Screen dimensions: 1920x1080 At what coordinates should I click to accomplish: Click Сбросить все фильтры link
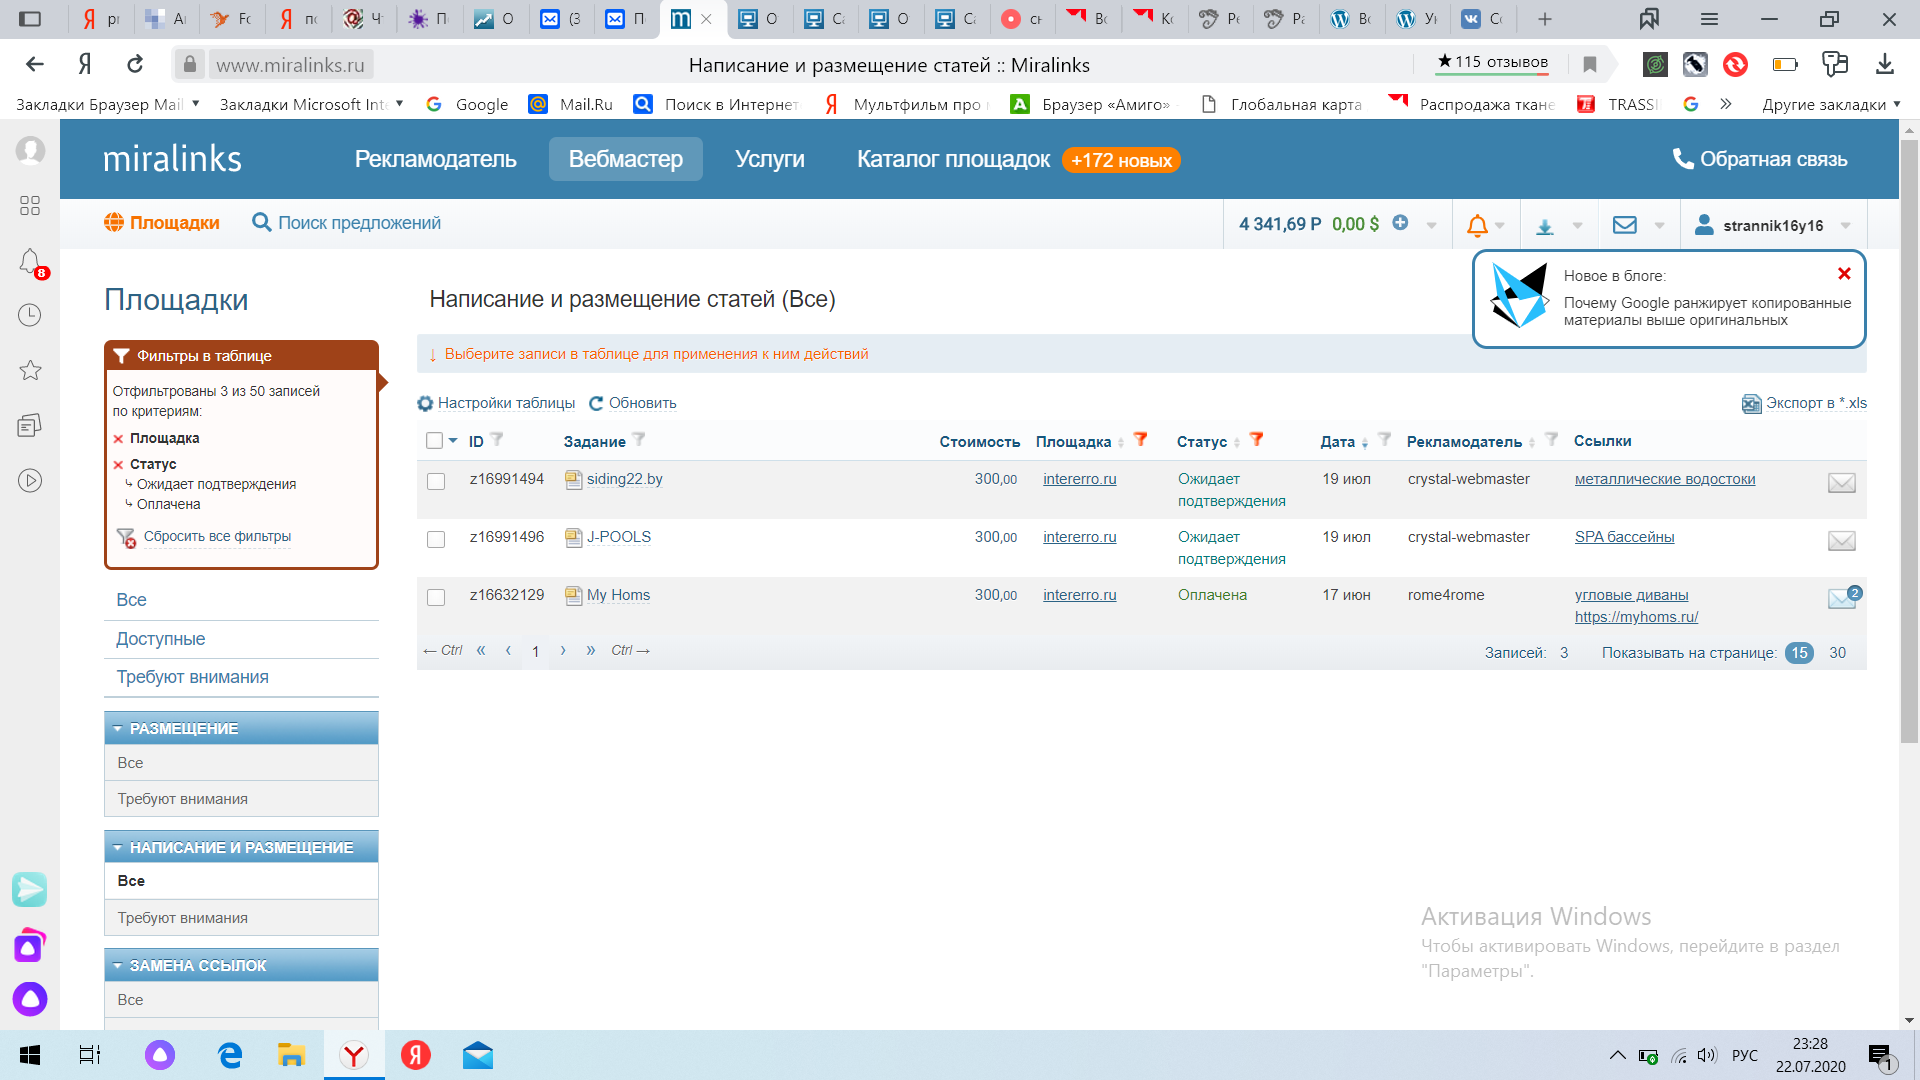pyautogui.click(x=217, y=536)
